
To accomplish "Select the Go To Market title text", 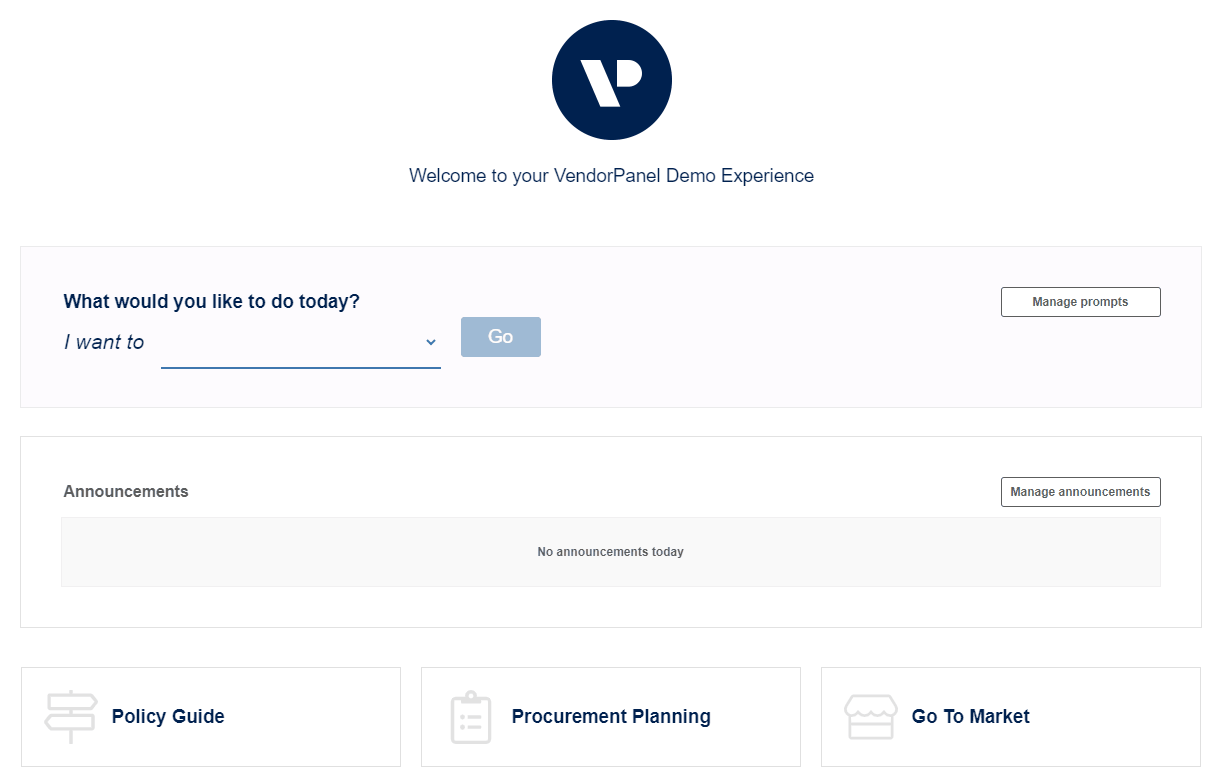I will [x=971, y=717].
